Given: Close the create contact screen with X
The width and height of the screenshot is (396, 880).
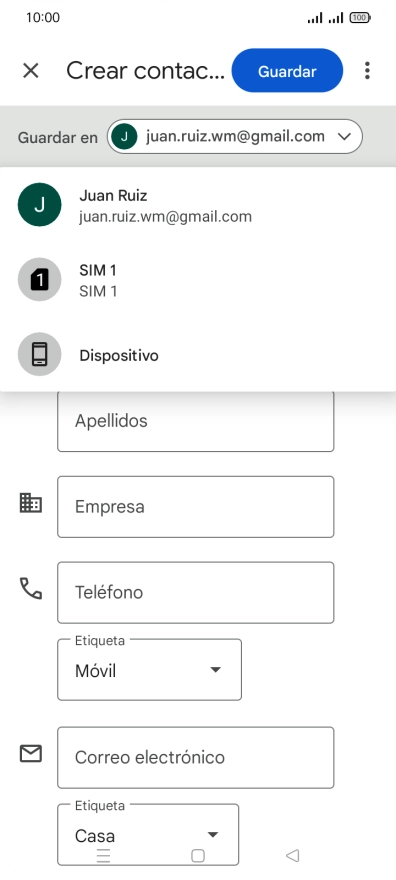Looking at the screenshot, I should tap(30, 71).
